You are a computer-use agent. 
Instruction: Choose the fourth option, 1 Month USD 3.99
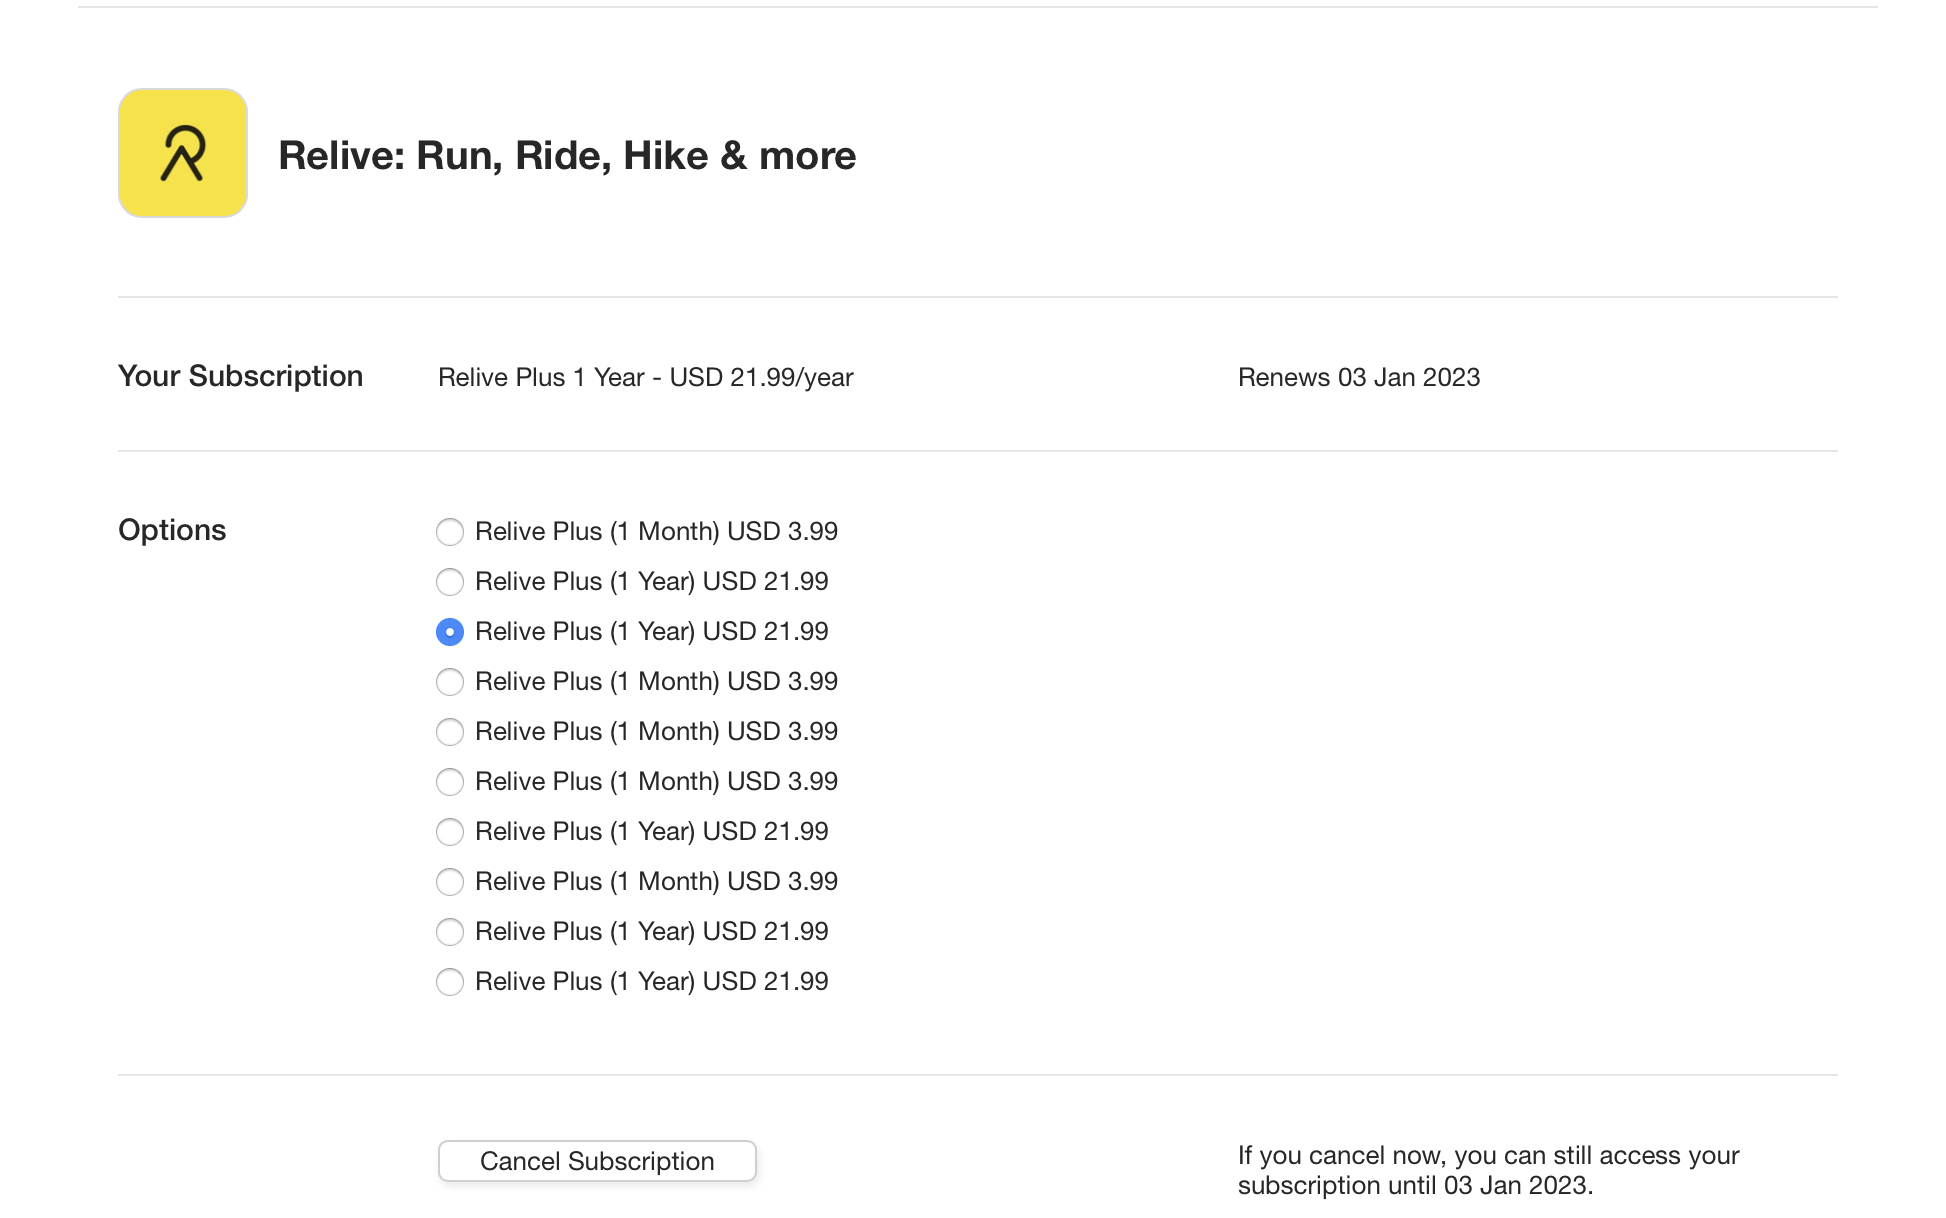click(450, 682)
